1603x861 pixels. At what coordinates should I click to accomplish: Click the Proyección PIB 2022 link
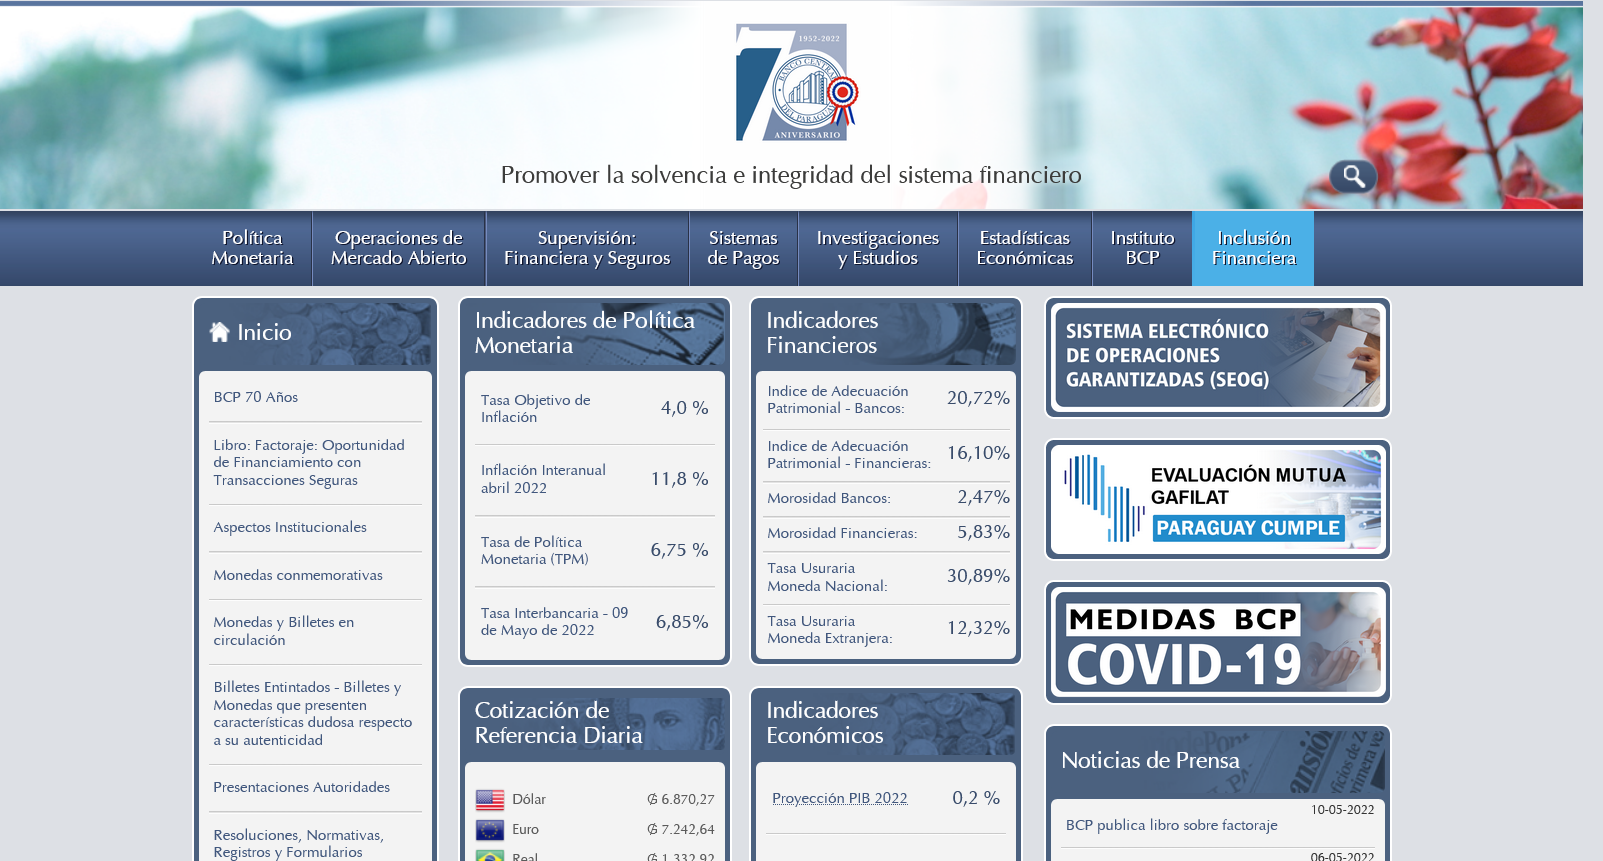click(839, 798)
